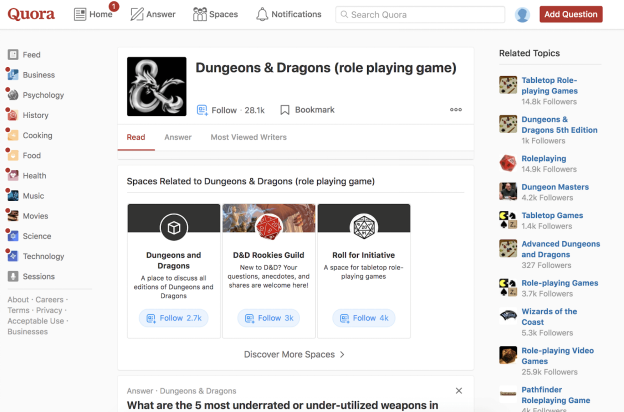Viewport: 624px width, 412px height.
Task: Open the Tabletop Games topic link
Action: [552, 215]
